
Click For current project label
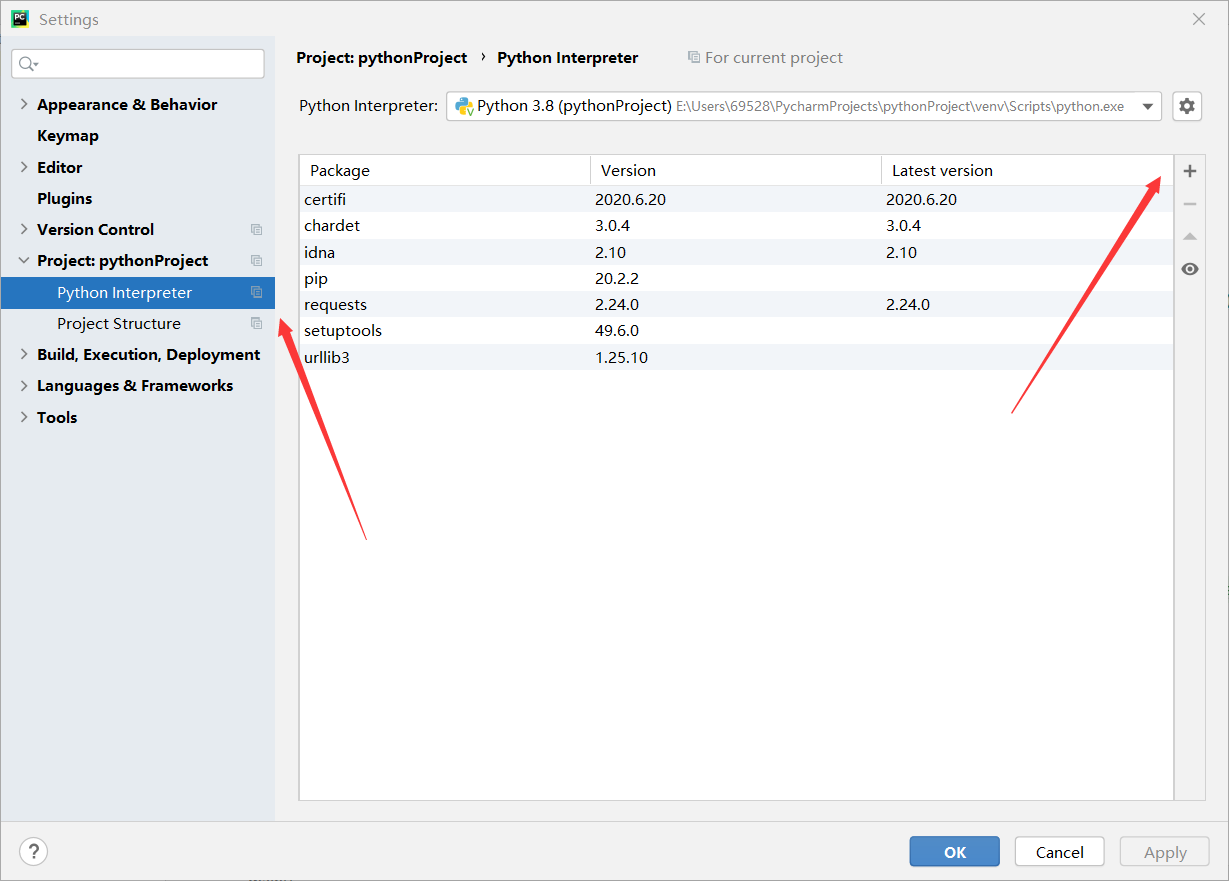click(x=773, y=58)
